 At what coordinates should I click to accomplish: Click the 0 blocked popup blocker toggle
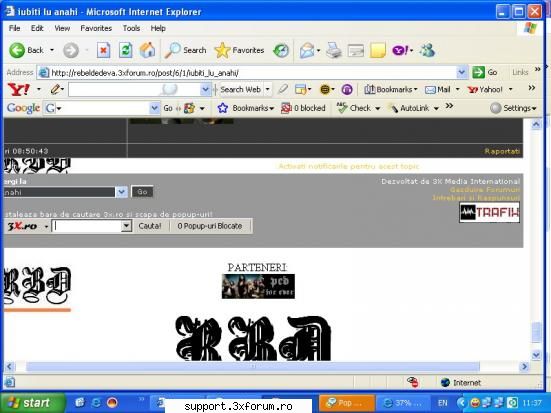303,108
